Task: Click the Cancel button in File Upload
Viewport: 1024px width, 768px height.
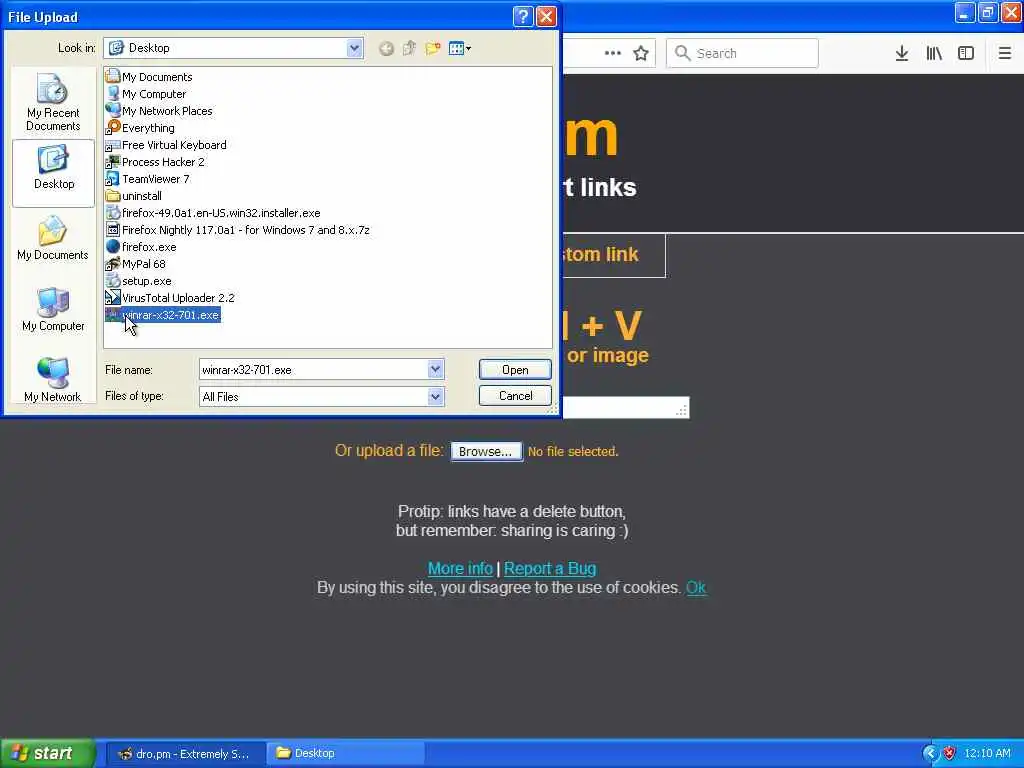Action: point(515,396)
